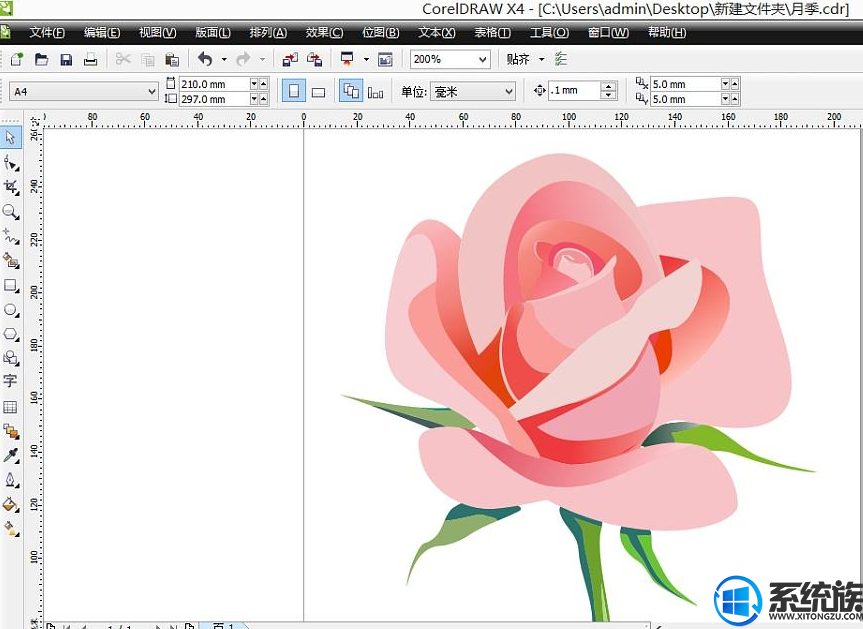The width and height of the screenshot is (863, 629).
Task: Increase nudge offset with the up spinner
Action: tap(608, 86)
